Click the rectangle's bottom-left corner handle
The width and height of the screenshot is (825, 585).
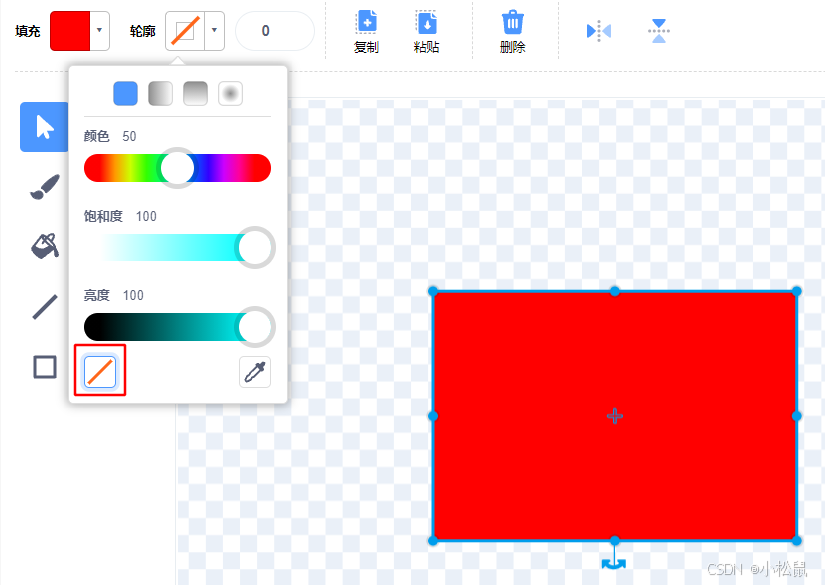tap(433, 540)
